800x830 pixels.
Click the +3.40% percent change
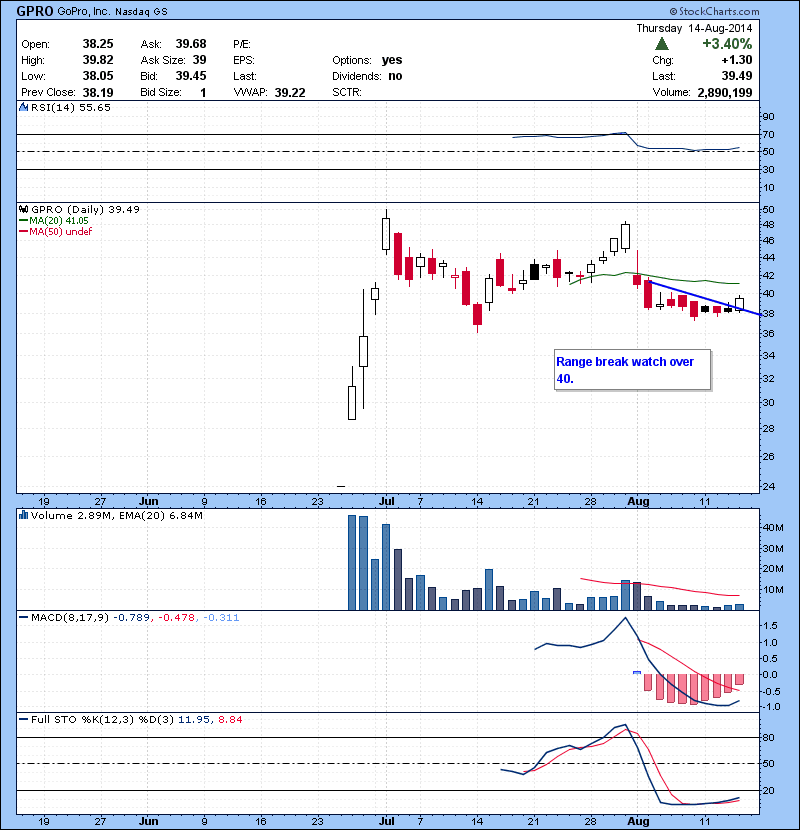click(x=727, y=43)
